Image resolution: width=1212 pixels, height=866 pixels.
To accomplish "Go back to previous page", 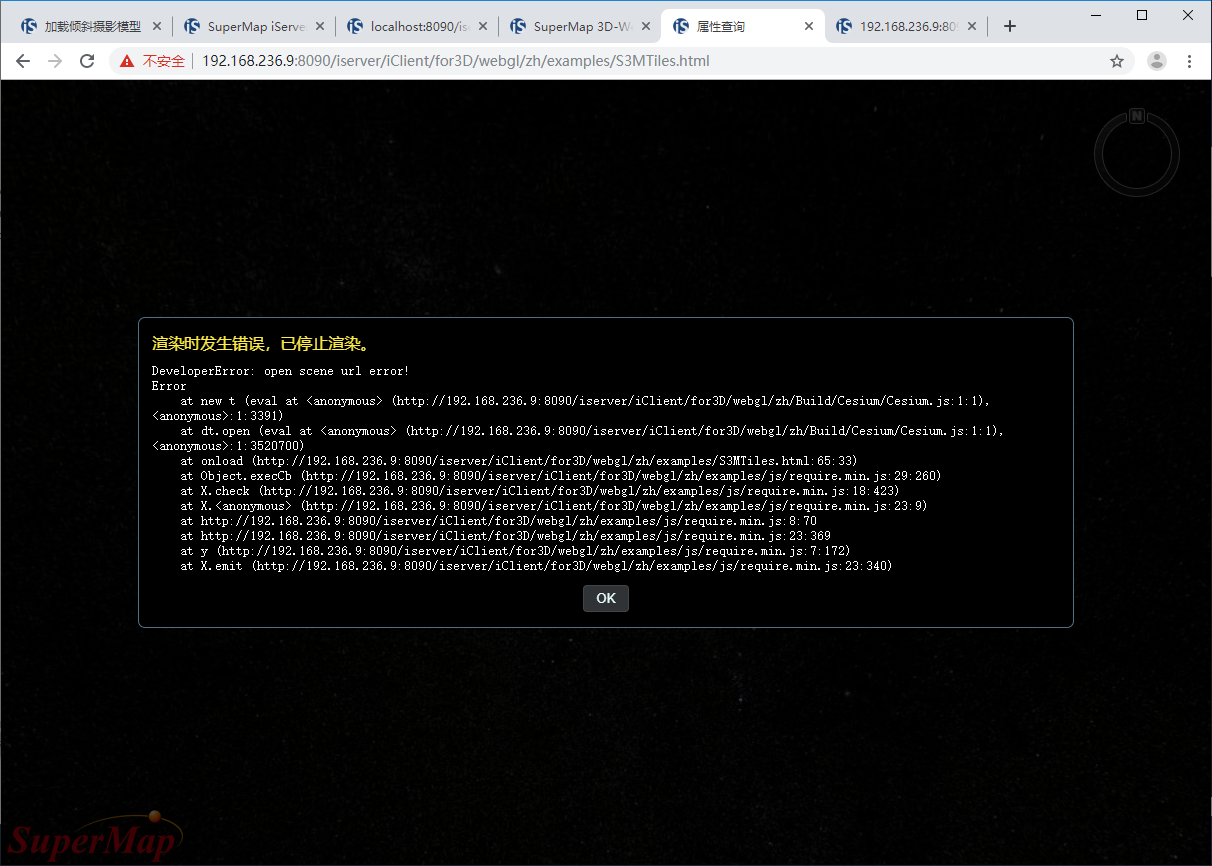I will tap(23, 61).
